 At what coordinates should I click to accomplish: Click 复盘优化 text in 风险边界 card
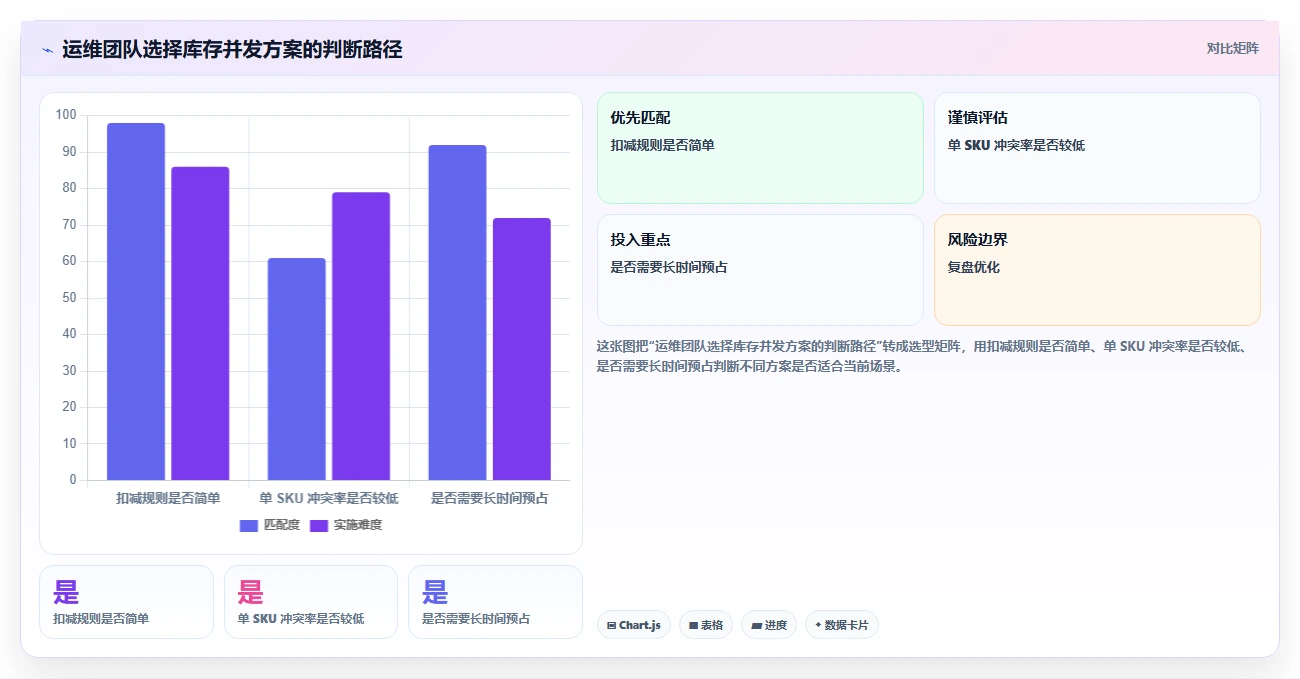point(974,267)
